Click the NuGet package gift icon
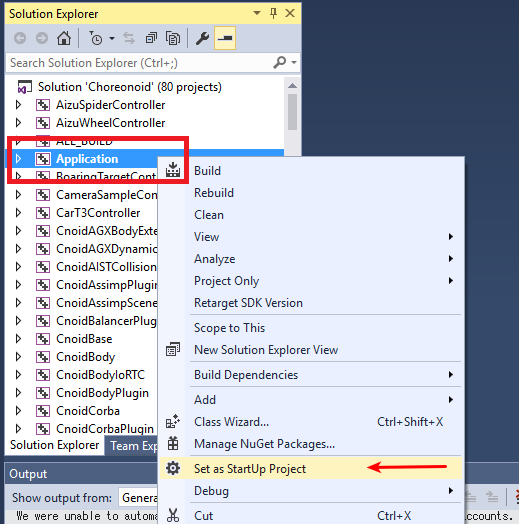The height and width of the screenshot is (524, 519). point(173,444)
